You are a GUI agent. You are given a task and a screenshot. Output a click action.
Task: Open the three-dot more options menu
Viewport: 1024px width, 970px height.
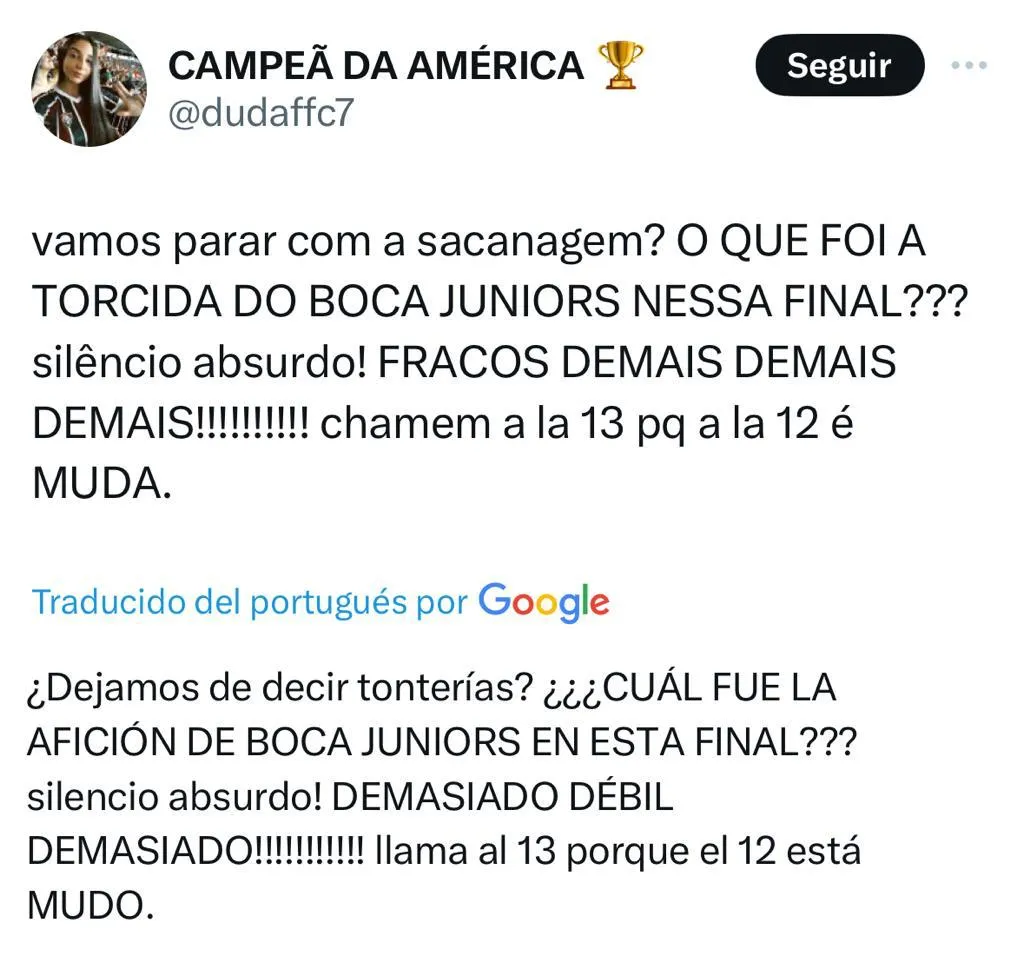click(x=968, y=66)
